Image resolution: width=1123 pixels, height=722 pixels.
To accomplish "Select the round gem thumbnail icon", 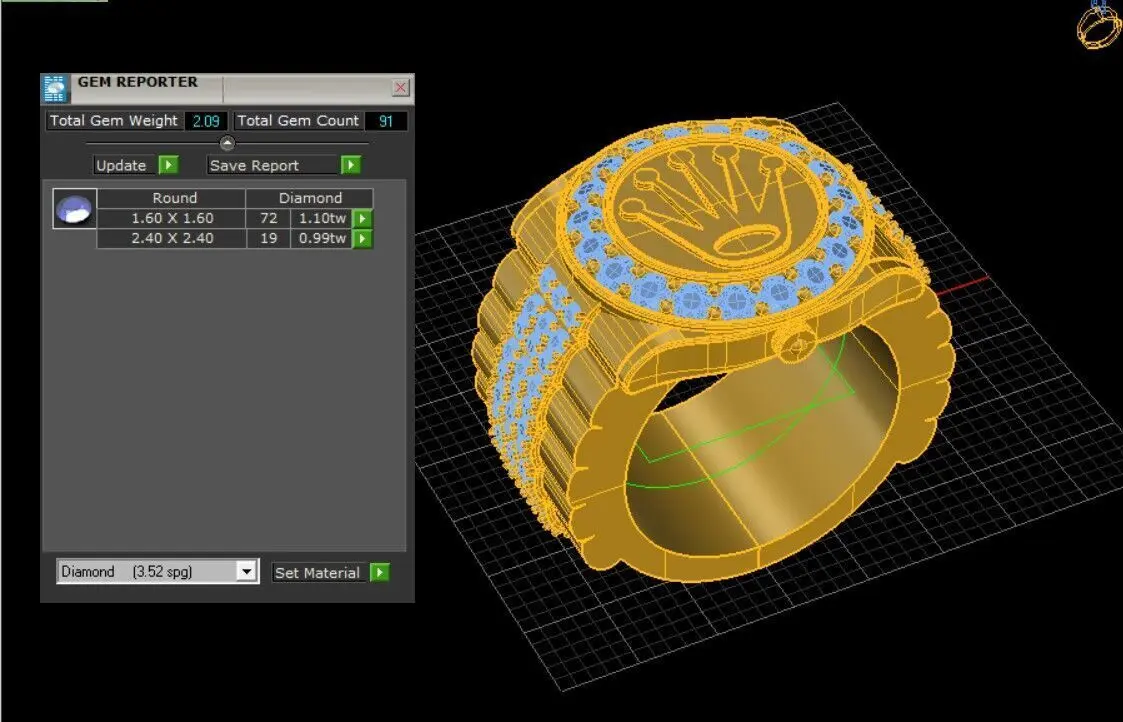I will (x=74, y=208).
